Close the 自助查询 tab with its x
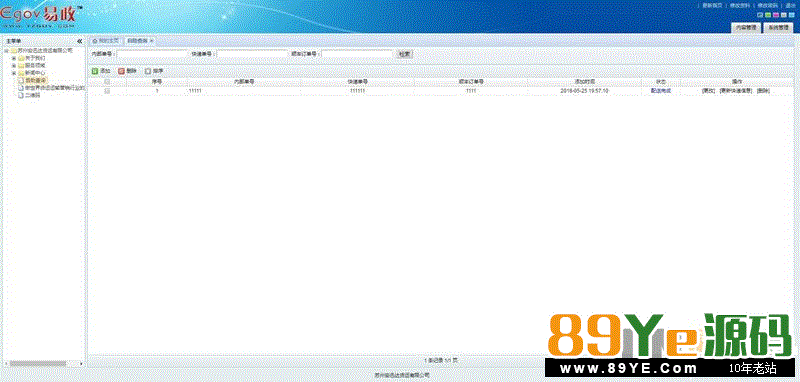 point(152,40)
